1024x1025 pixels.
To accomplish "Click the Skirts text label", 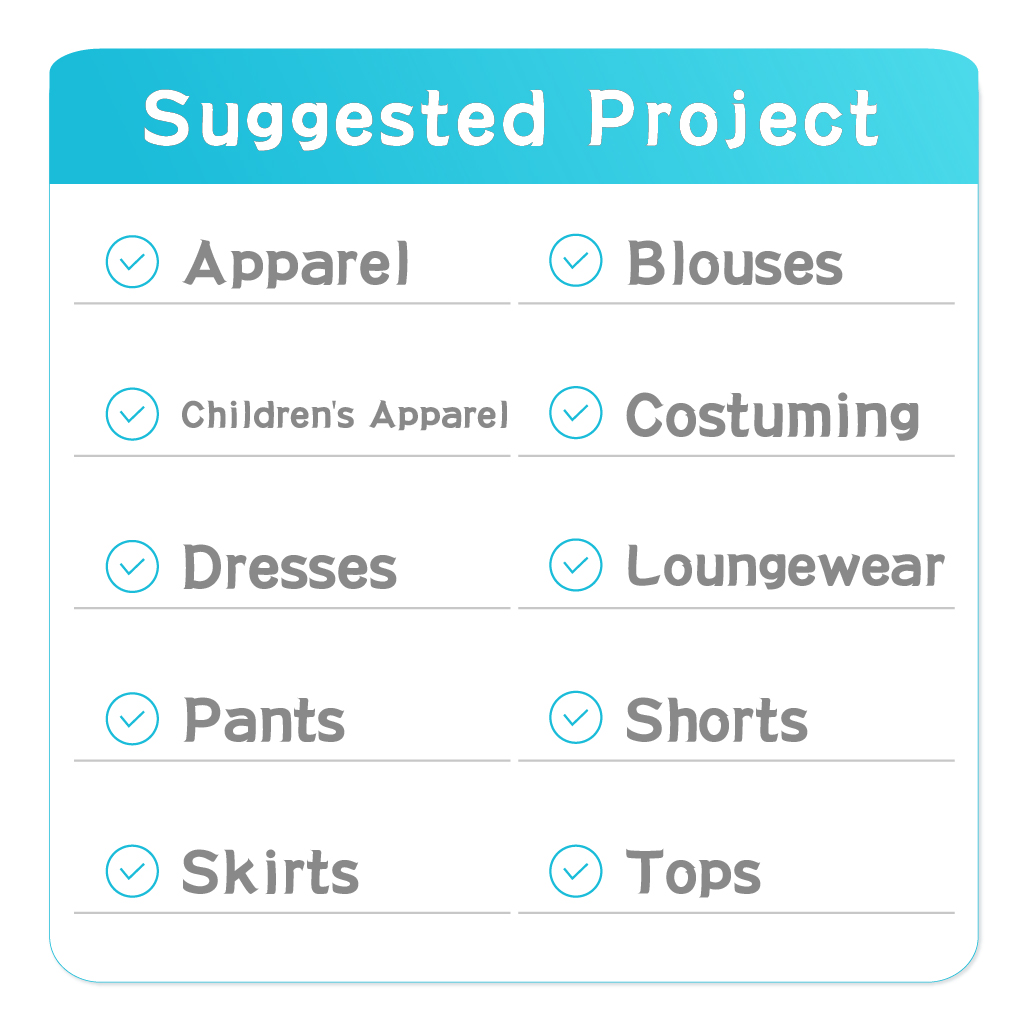I will point(270,872).
